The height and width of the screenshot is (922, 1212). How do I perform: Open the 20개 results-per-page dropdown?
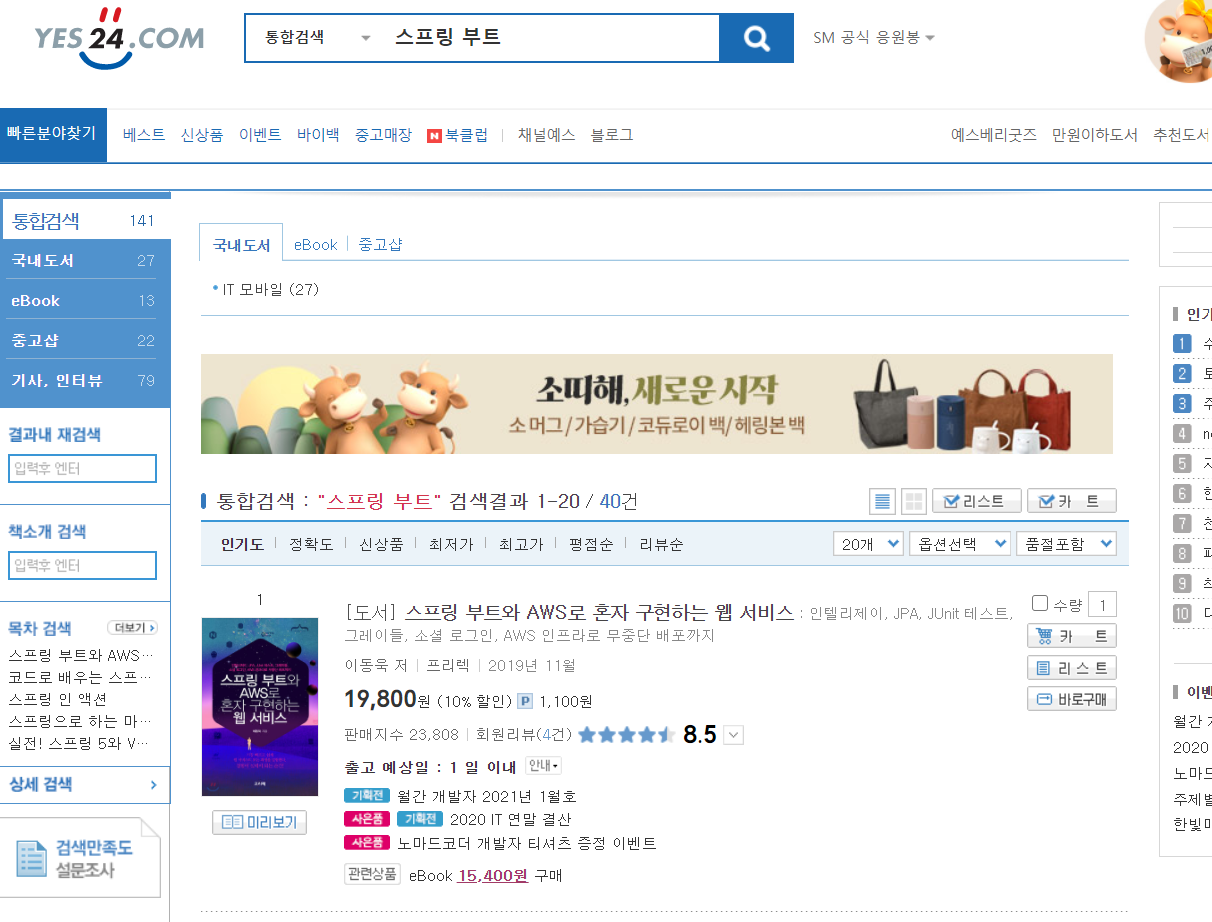868,544
